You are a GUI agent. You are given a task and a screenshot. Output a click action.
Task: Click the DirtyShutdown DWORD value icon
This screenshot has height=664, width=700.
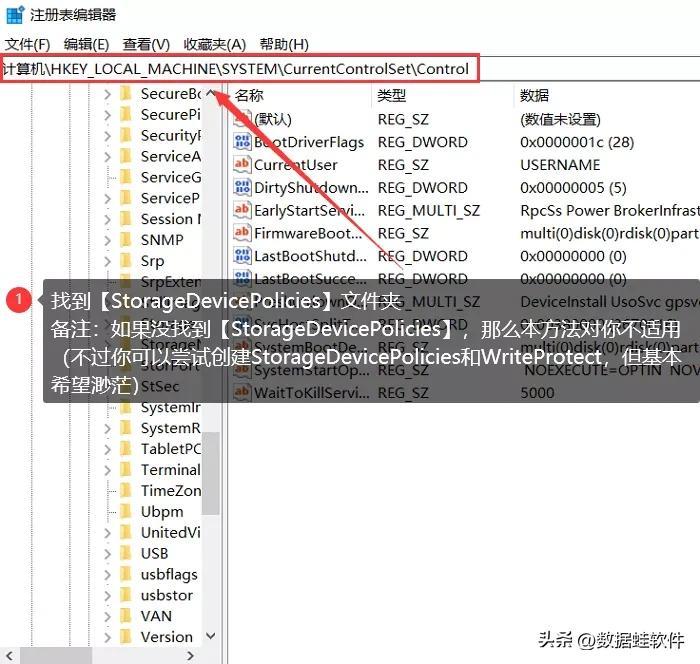click(242, 188)
